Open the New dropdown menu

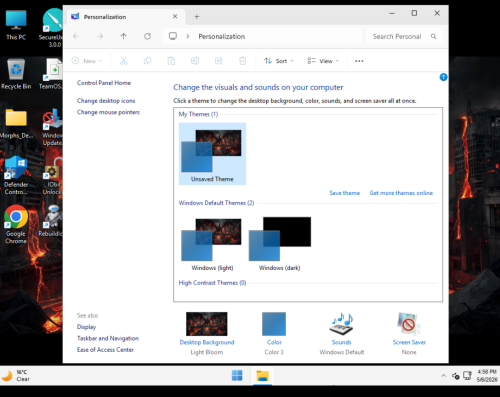pos(87,61)
